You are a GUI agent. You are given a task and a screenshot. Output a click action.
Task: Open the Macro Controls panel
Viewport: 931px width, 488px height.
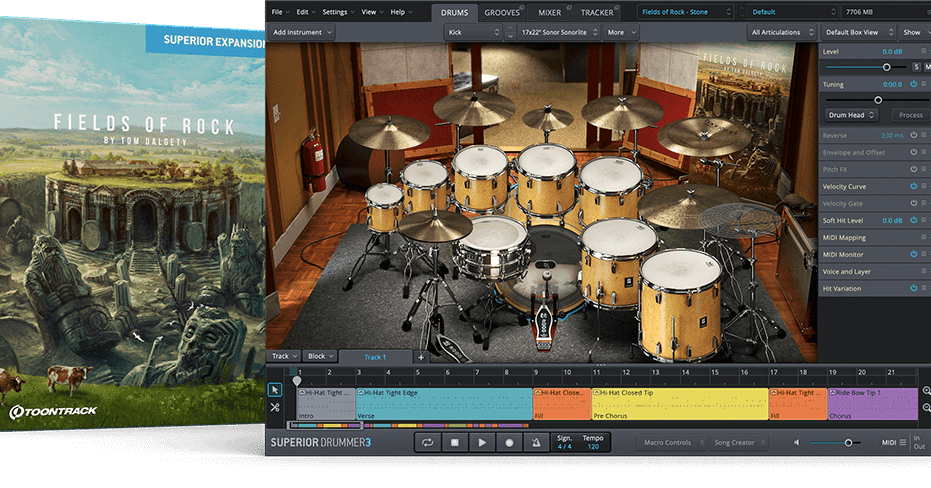point(671,442)
